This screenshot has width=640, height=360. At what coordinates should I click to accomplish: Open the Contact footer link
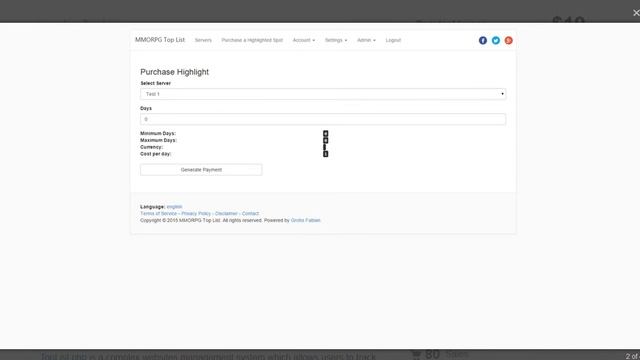pyautogui.click(x=250, y=213)
